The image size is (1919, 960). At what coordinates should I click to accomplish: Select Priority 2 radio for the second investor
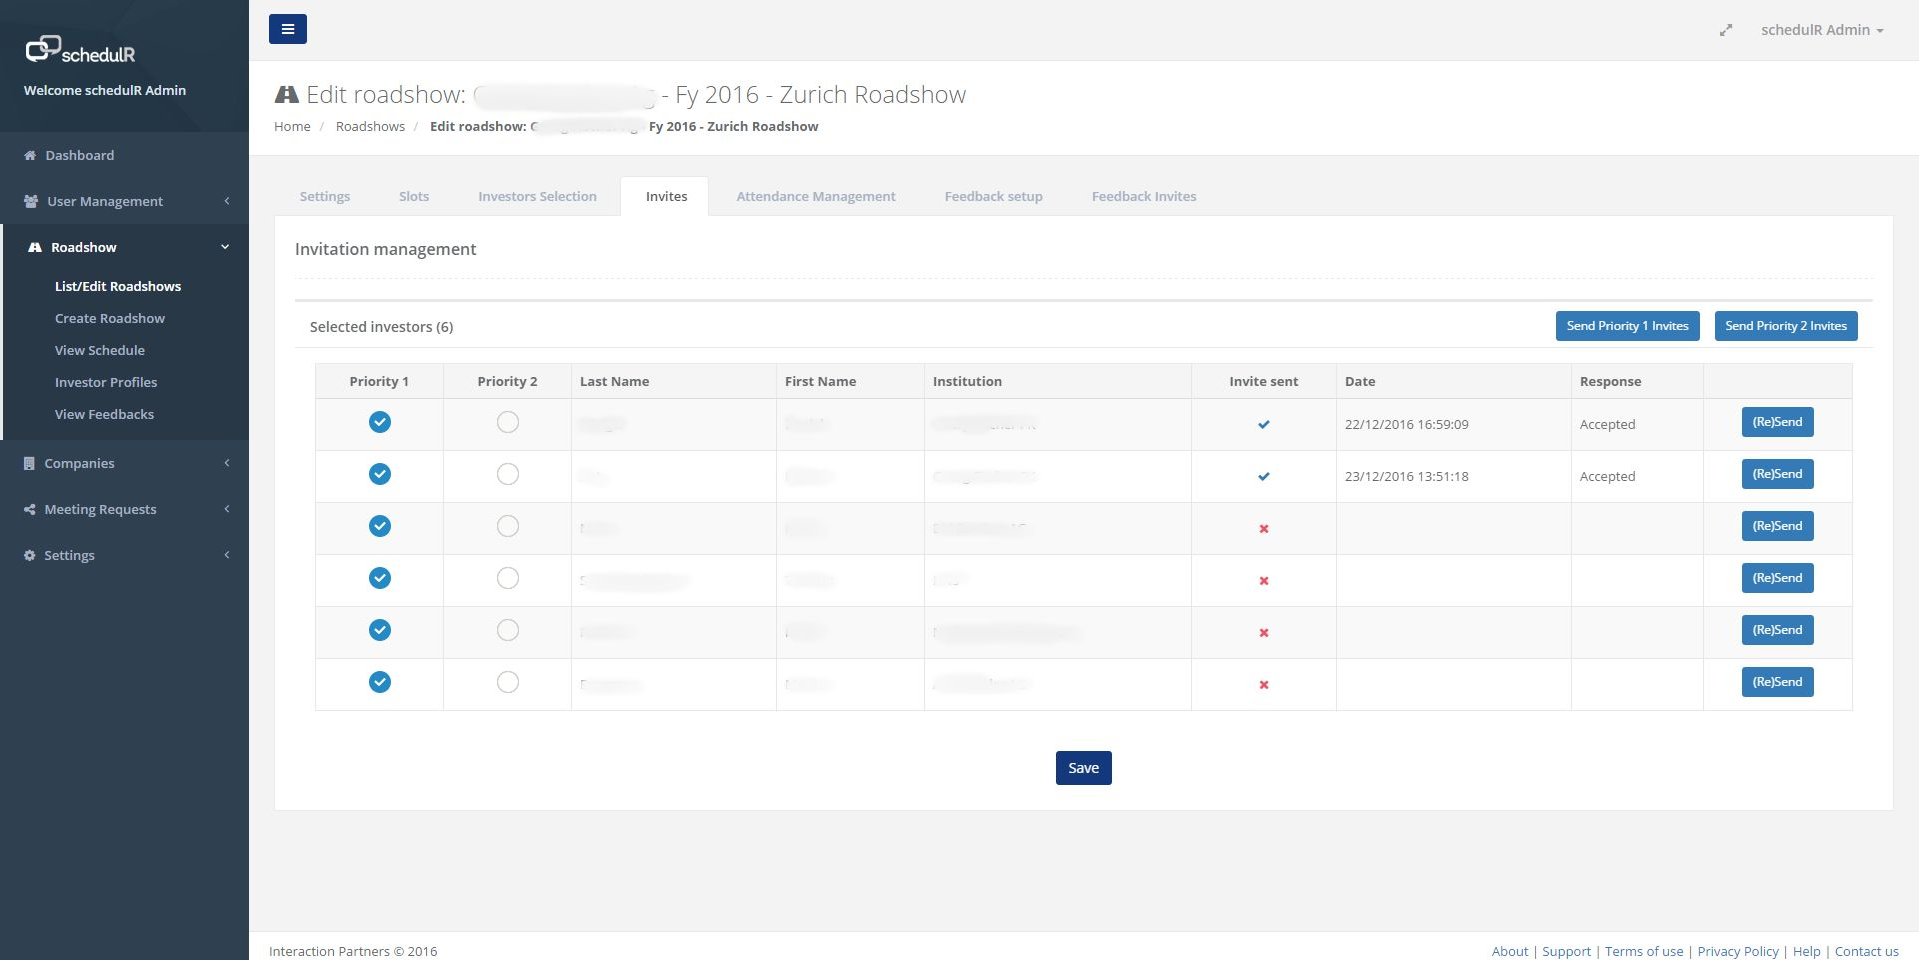point(507,474)
